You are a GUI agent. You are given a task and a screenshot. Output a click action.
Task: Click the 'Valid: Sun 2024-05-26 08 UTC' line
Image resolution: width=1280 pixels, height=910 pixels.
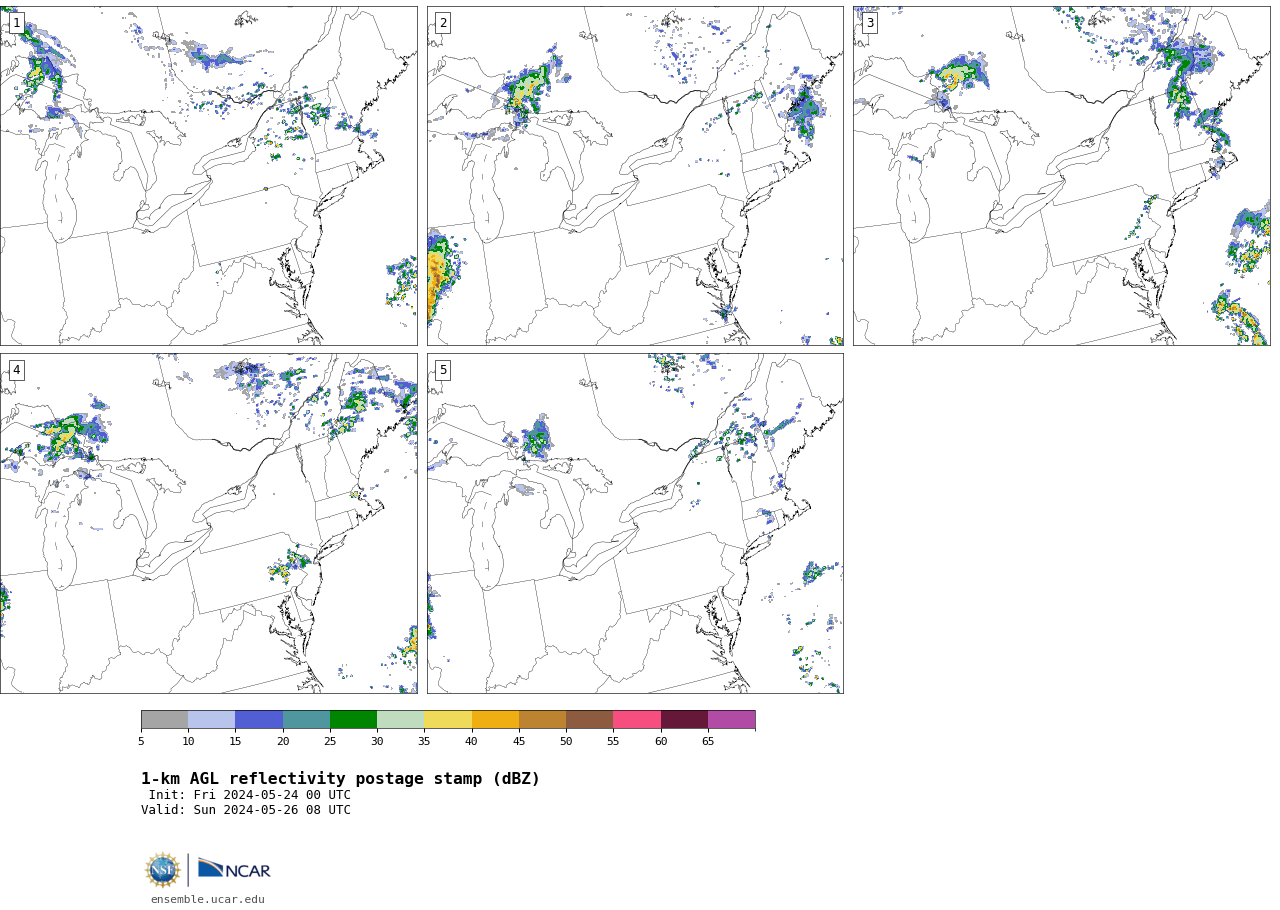[x=246, y=810]
